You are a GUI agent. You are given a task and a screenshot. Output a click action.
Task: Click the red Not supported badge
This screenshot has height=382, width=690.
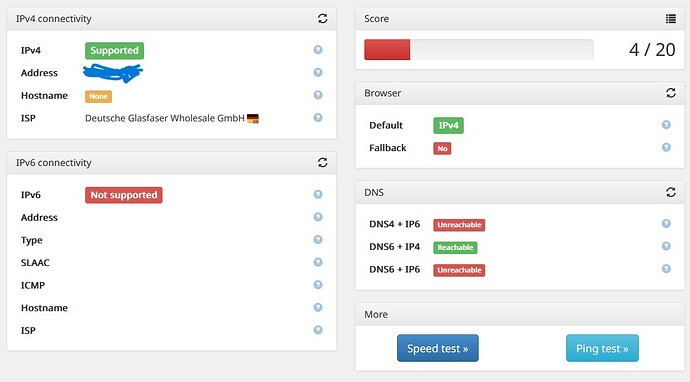[x=124, y=195]
